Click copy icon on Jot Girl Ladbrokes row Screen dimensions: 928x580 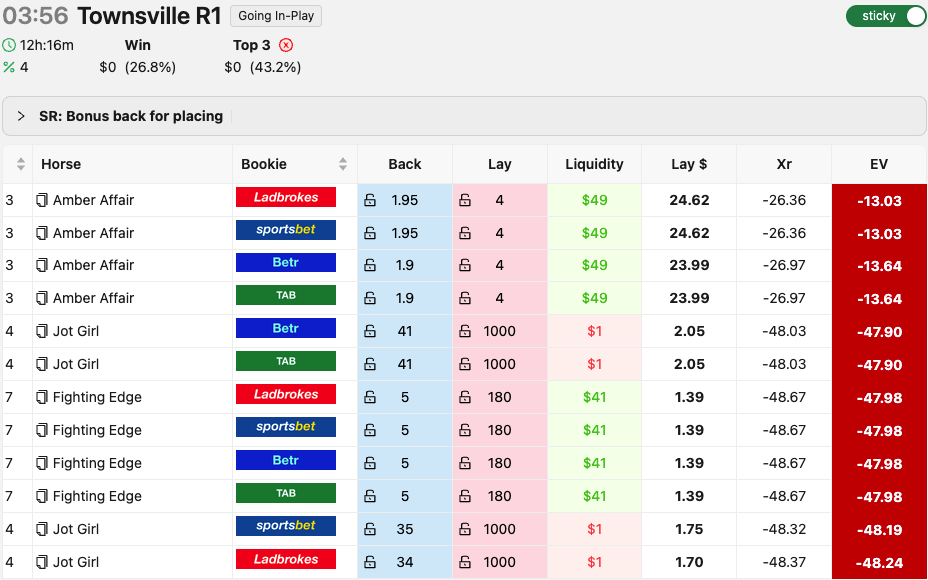pos(42,562)
